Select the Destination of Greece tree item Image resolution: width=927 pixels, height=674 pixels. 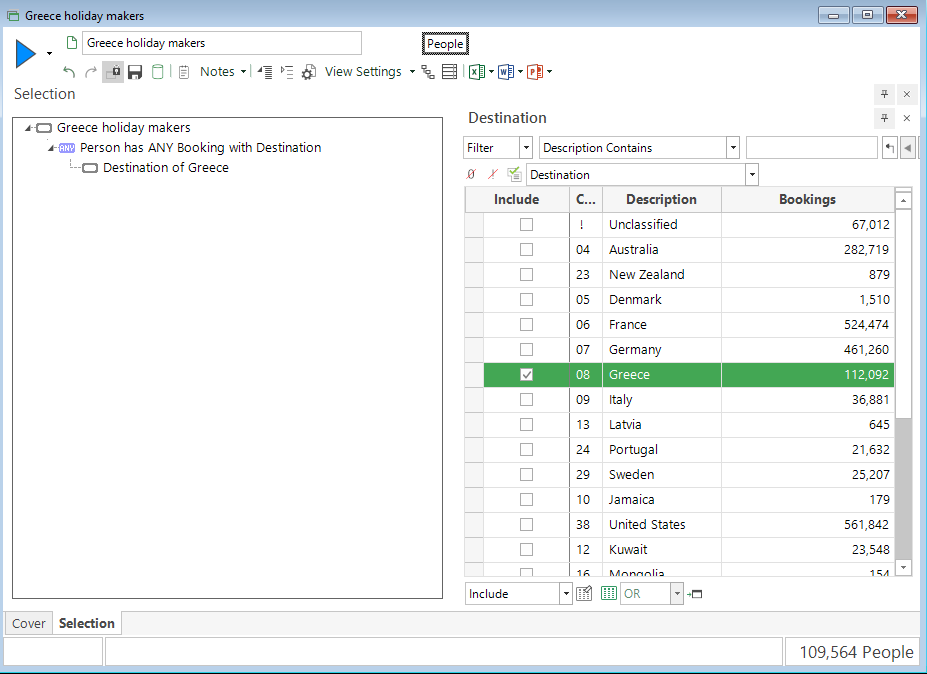pos(166,168)
